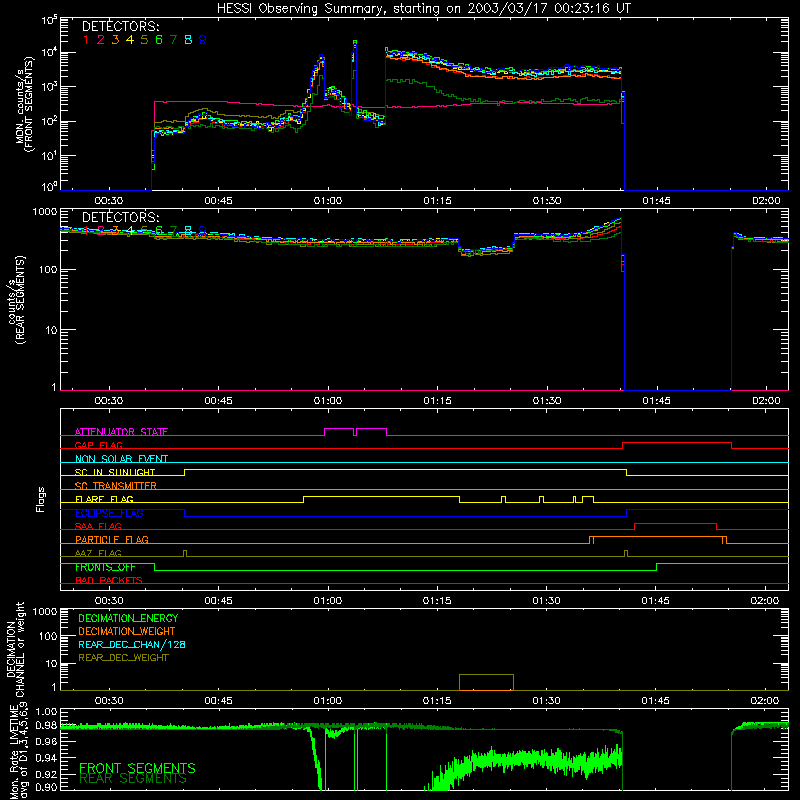Click the 1000 y-axis value on the rear segments panel

(45, 212)
